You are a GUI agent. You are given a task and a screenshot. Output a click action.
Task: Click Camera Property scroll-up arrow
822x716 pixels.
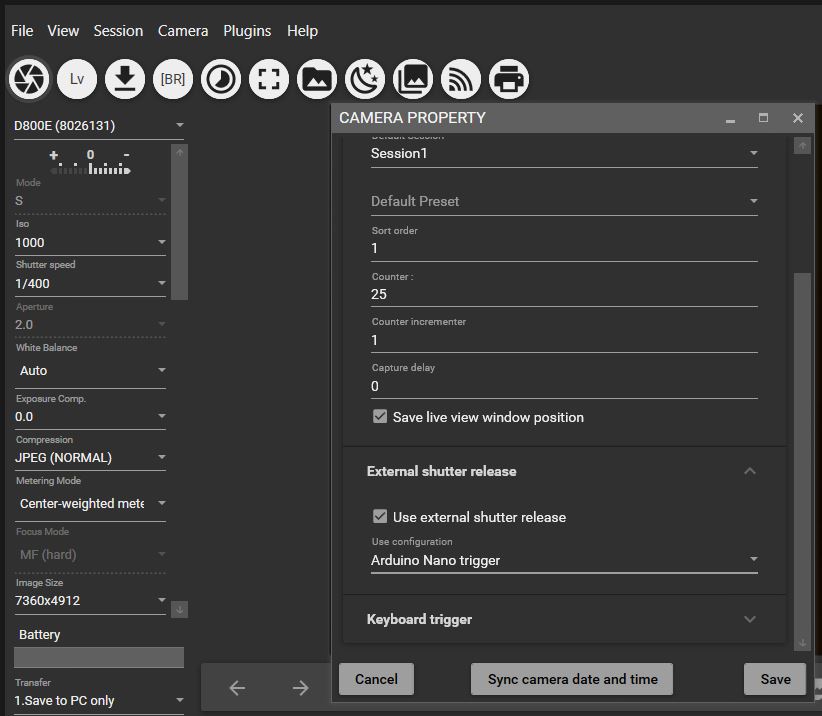click(802, 145)
